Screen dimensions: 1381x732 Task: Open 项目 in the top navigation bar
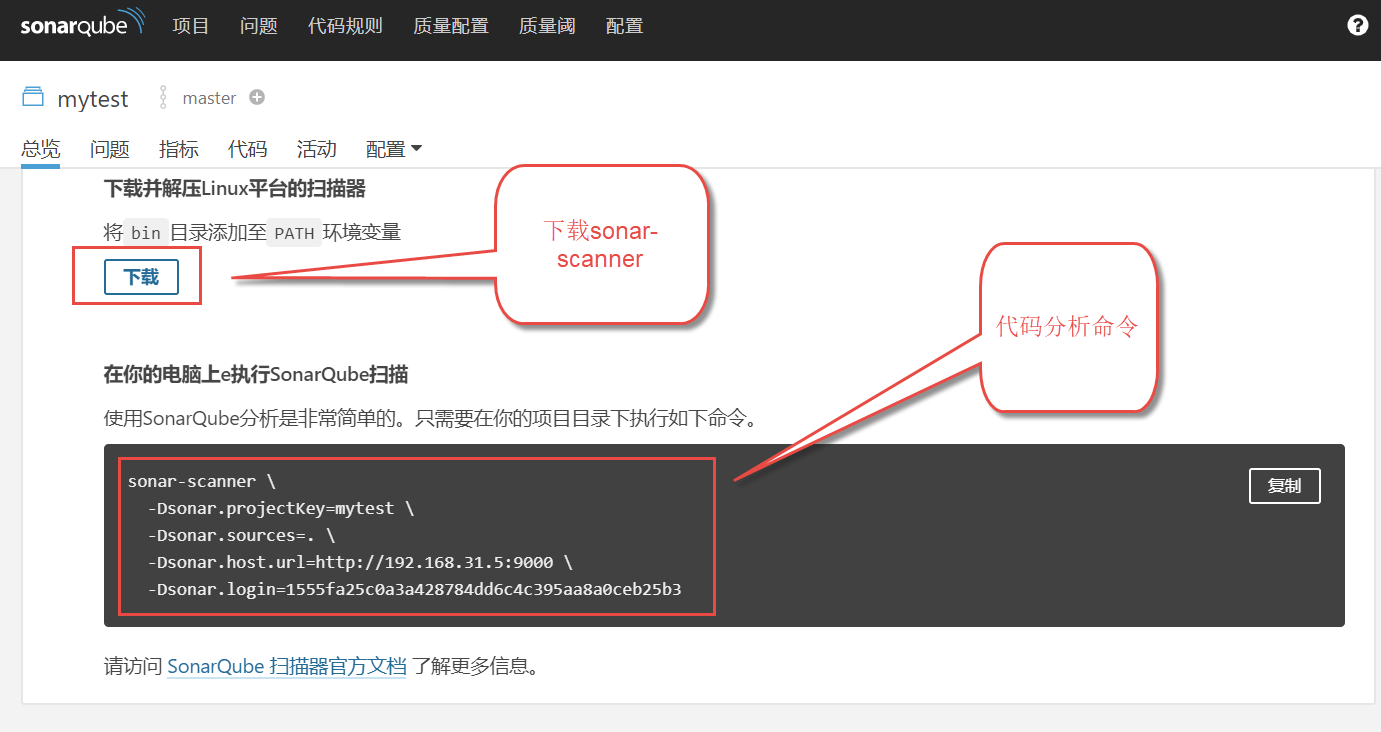coord(191,26)
